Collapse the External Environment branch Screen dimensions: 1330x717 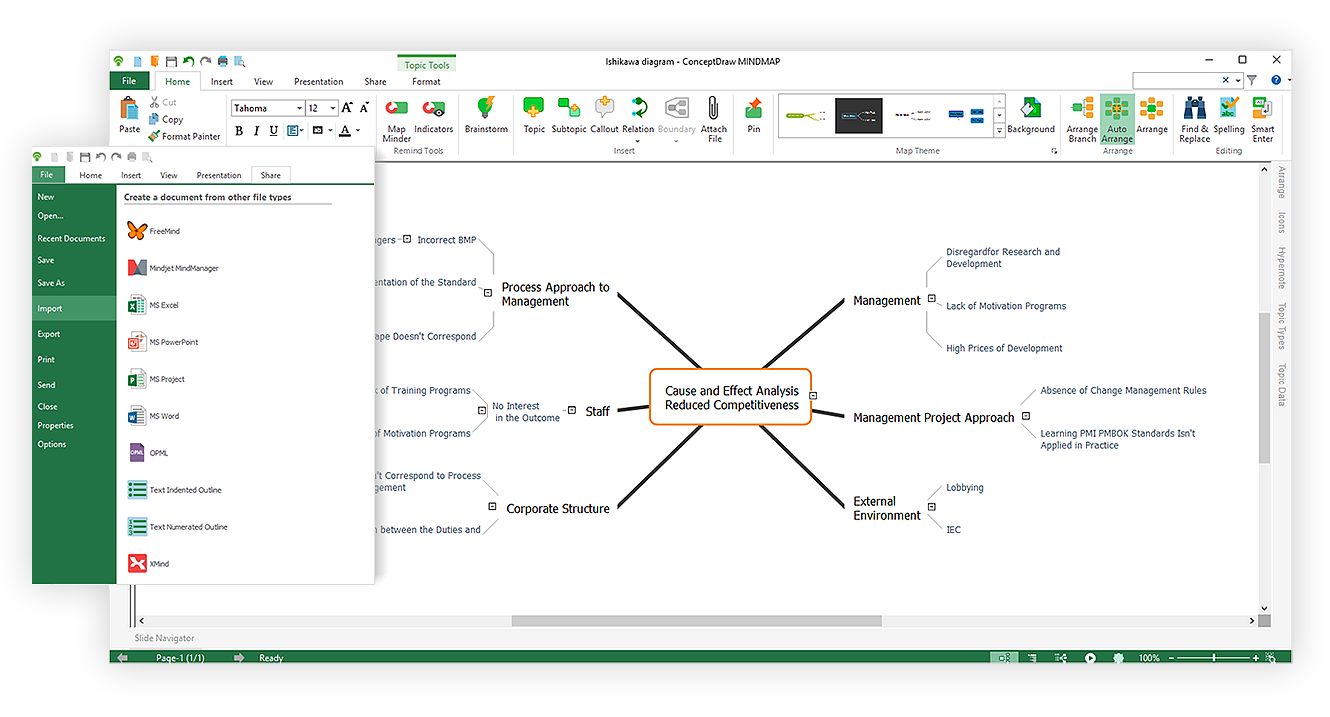tap(932, 507)
